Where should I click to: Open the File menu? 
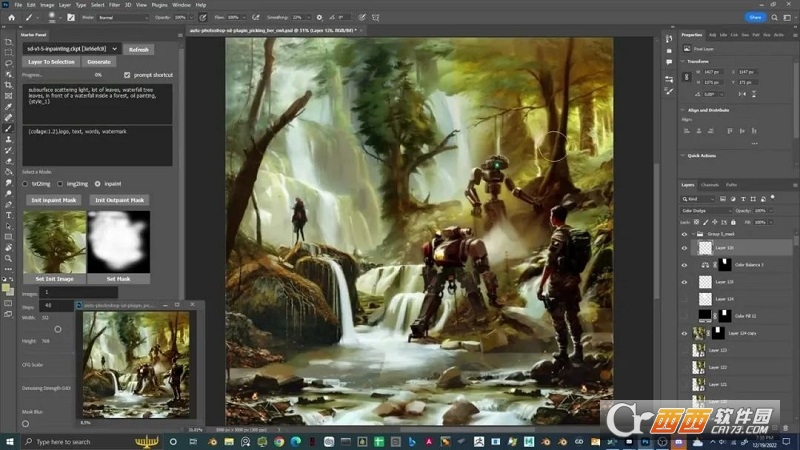click(x=18, y=5)
